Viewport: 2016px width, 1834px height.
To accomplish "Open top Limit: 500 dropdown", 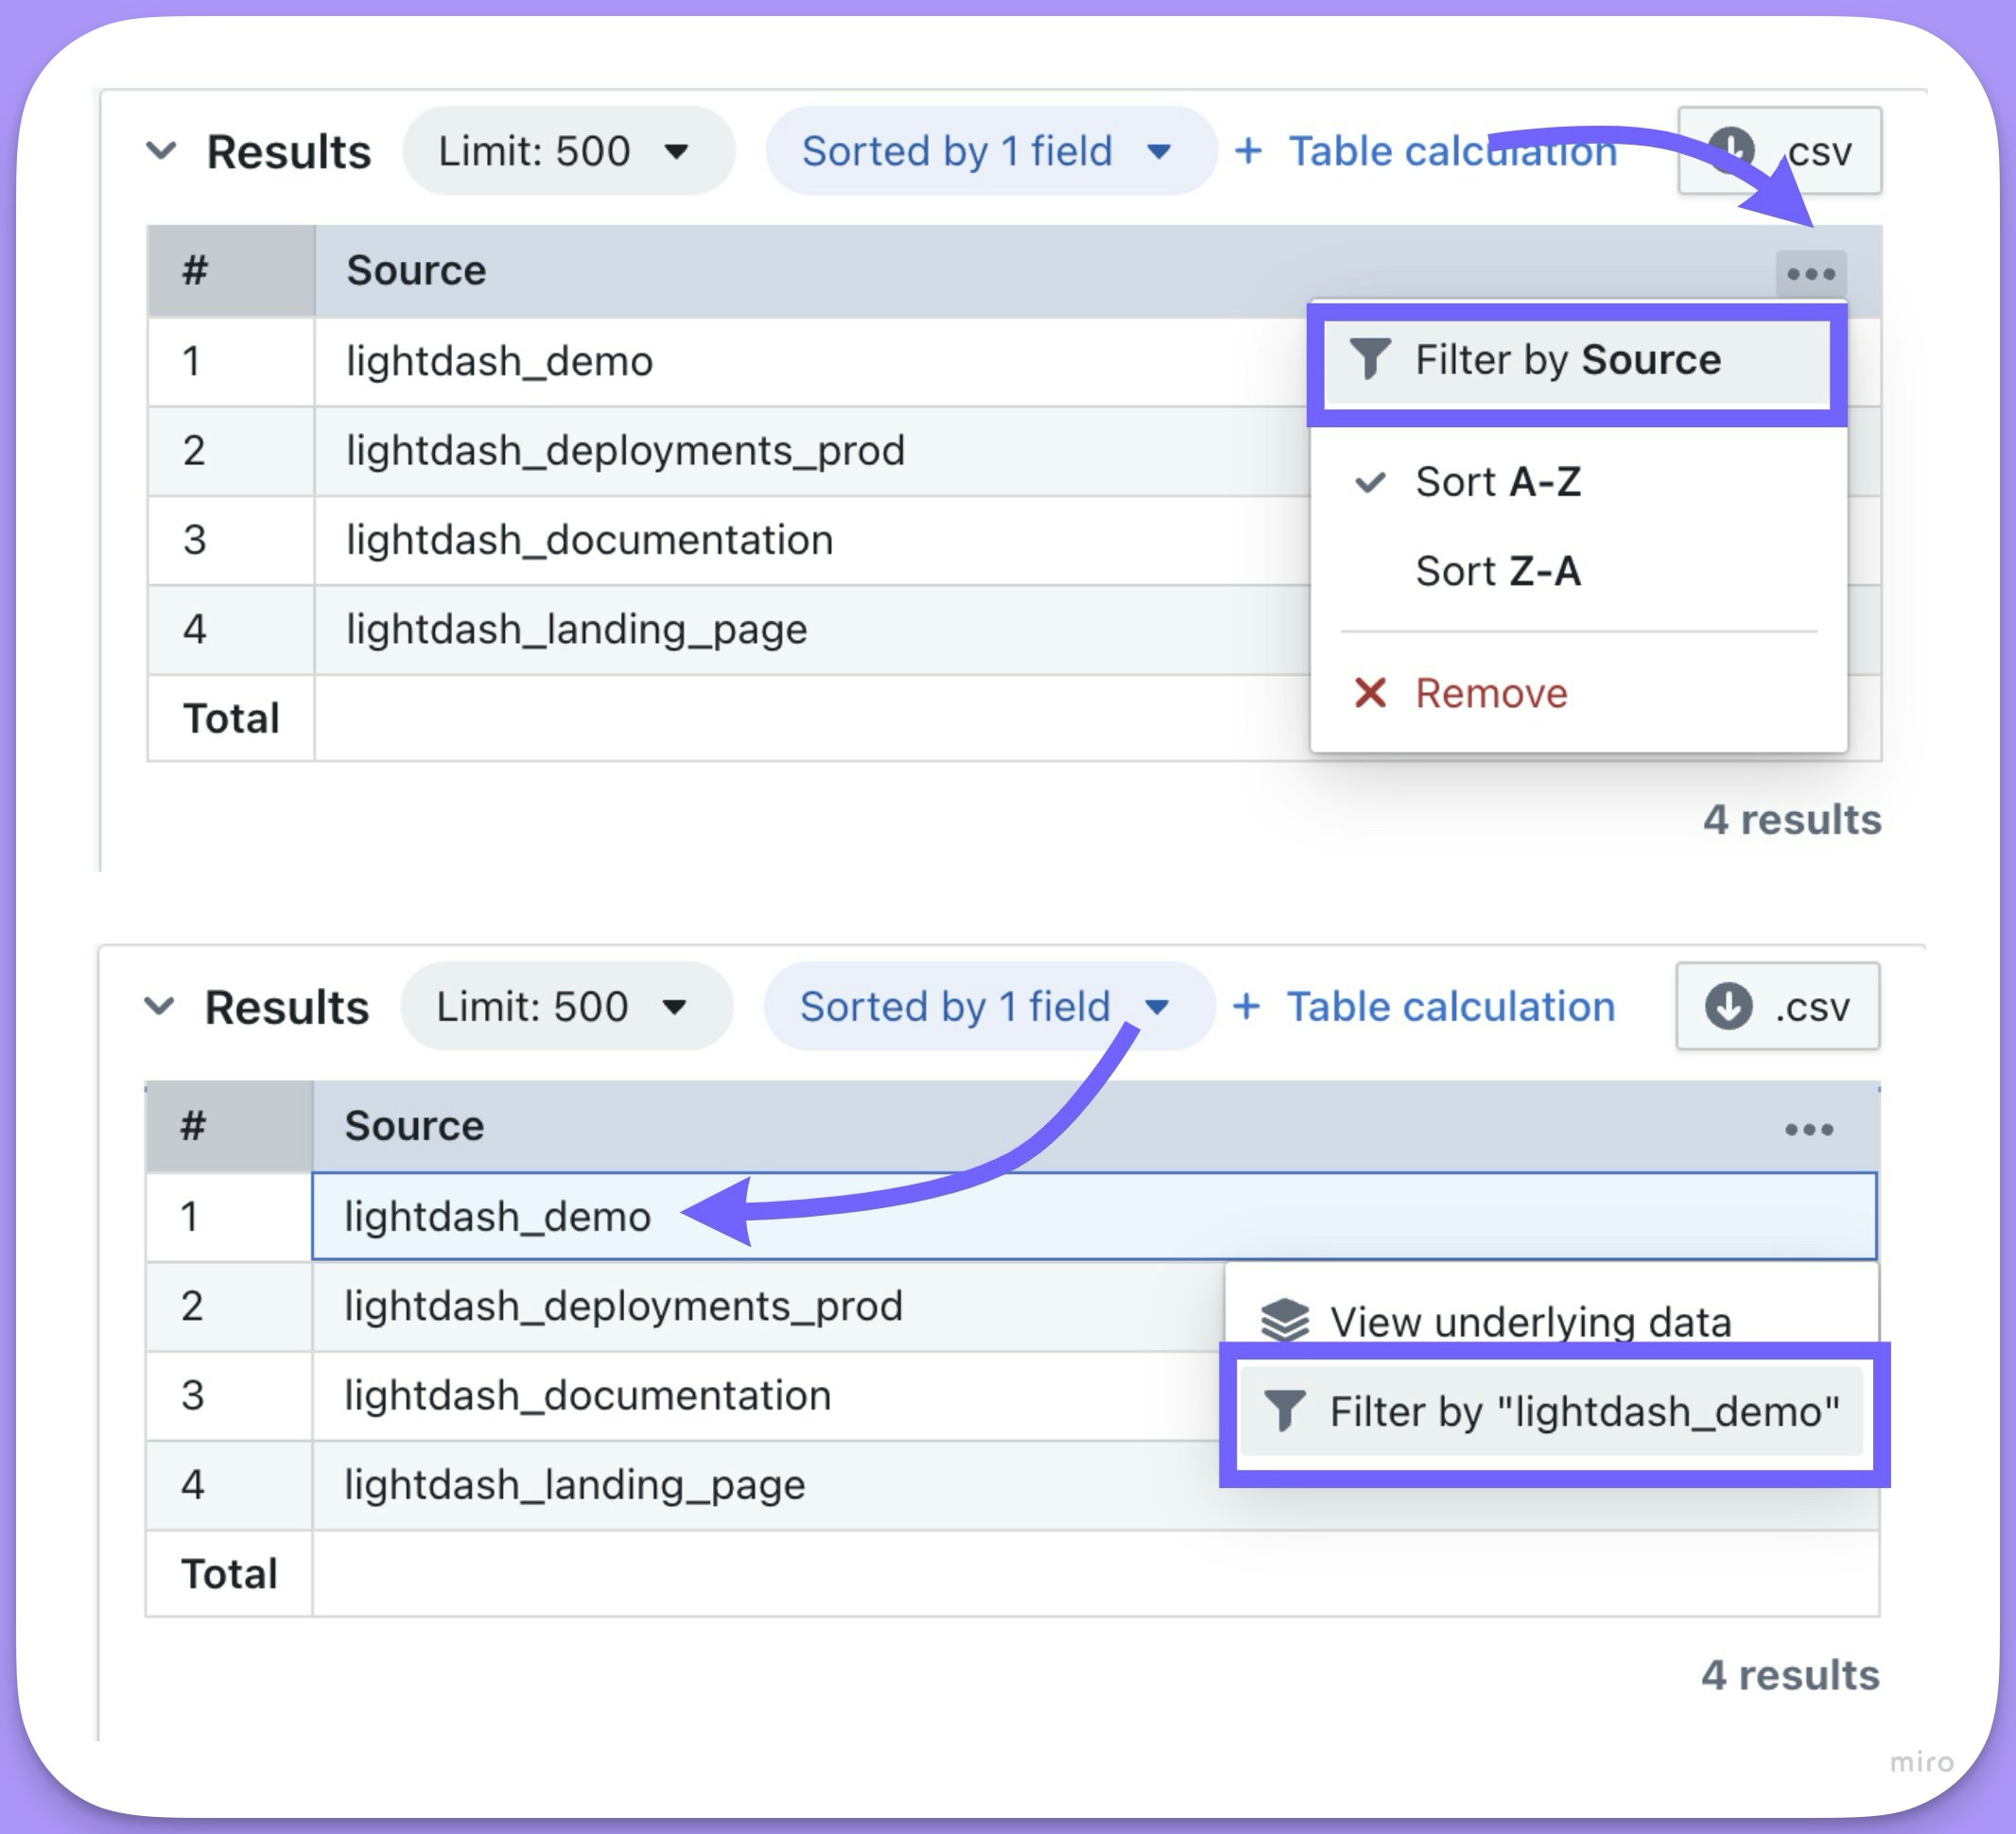I will (x=567, y=151).
